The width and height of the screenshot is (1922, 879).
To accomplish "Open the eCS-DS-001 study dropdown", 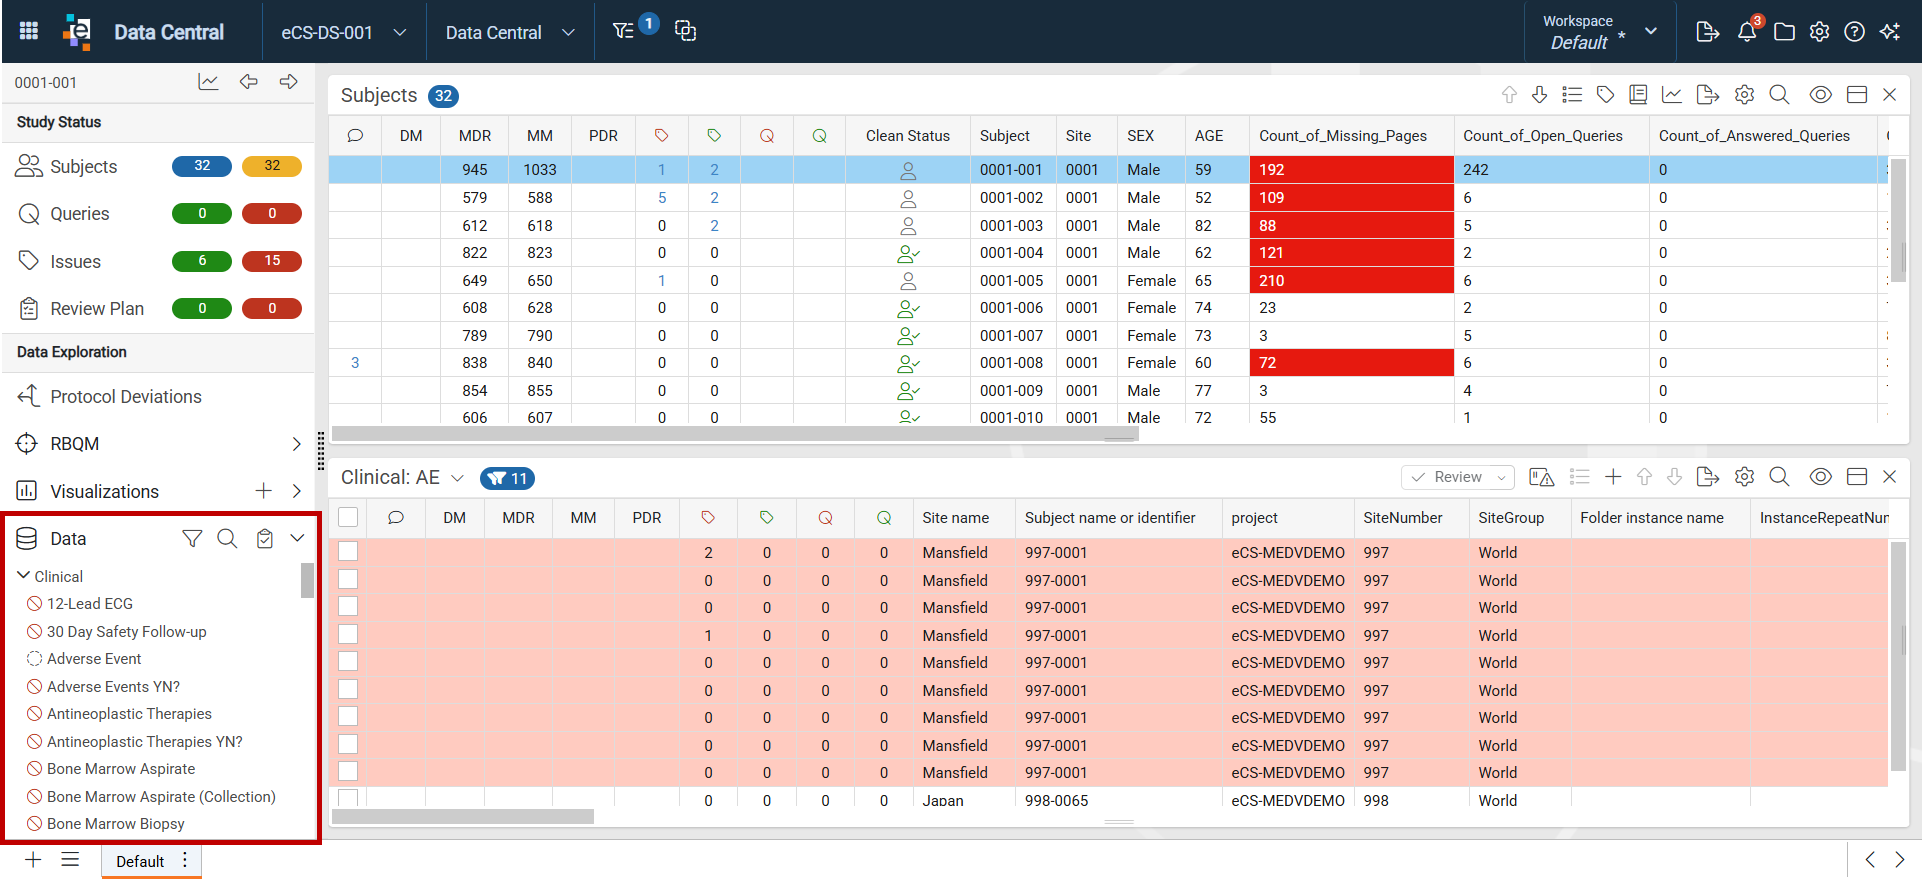I will 343,32.
